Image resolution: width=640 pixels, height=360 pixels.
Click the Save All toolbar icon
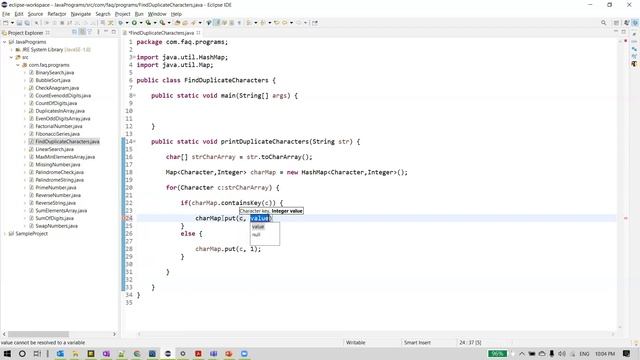(x=27, y=23)
